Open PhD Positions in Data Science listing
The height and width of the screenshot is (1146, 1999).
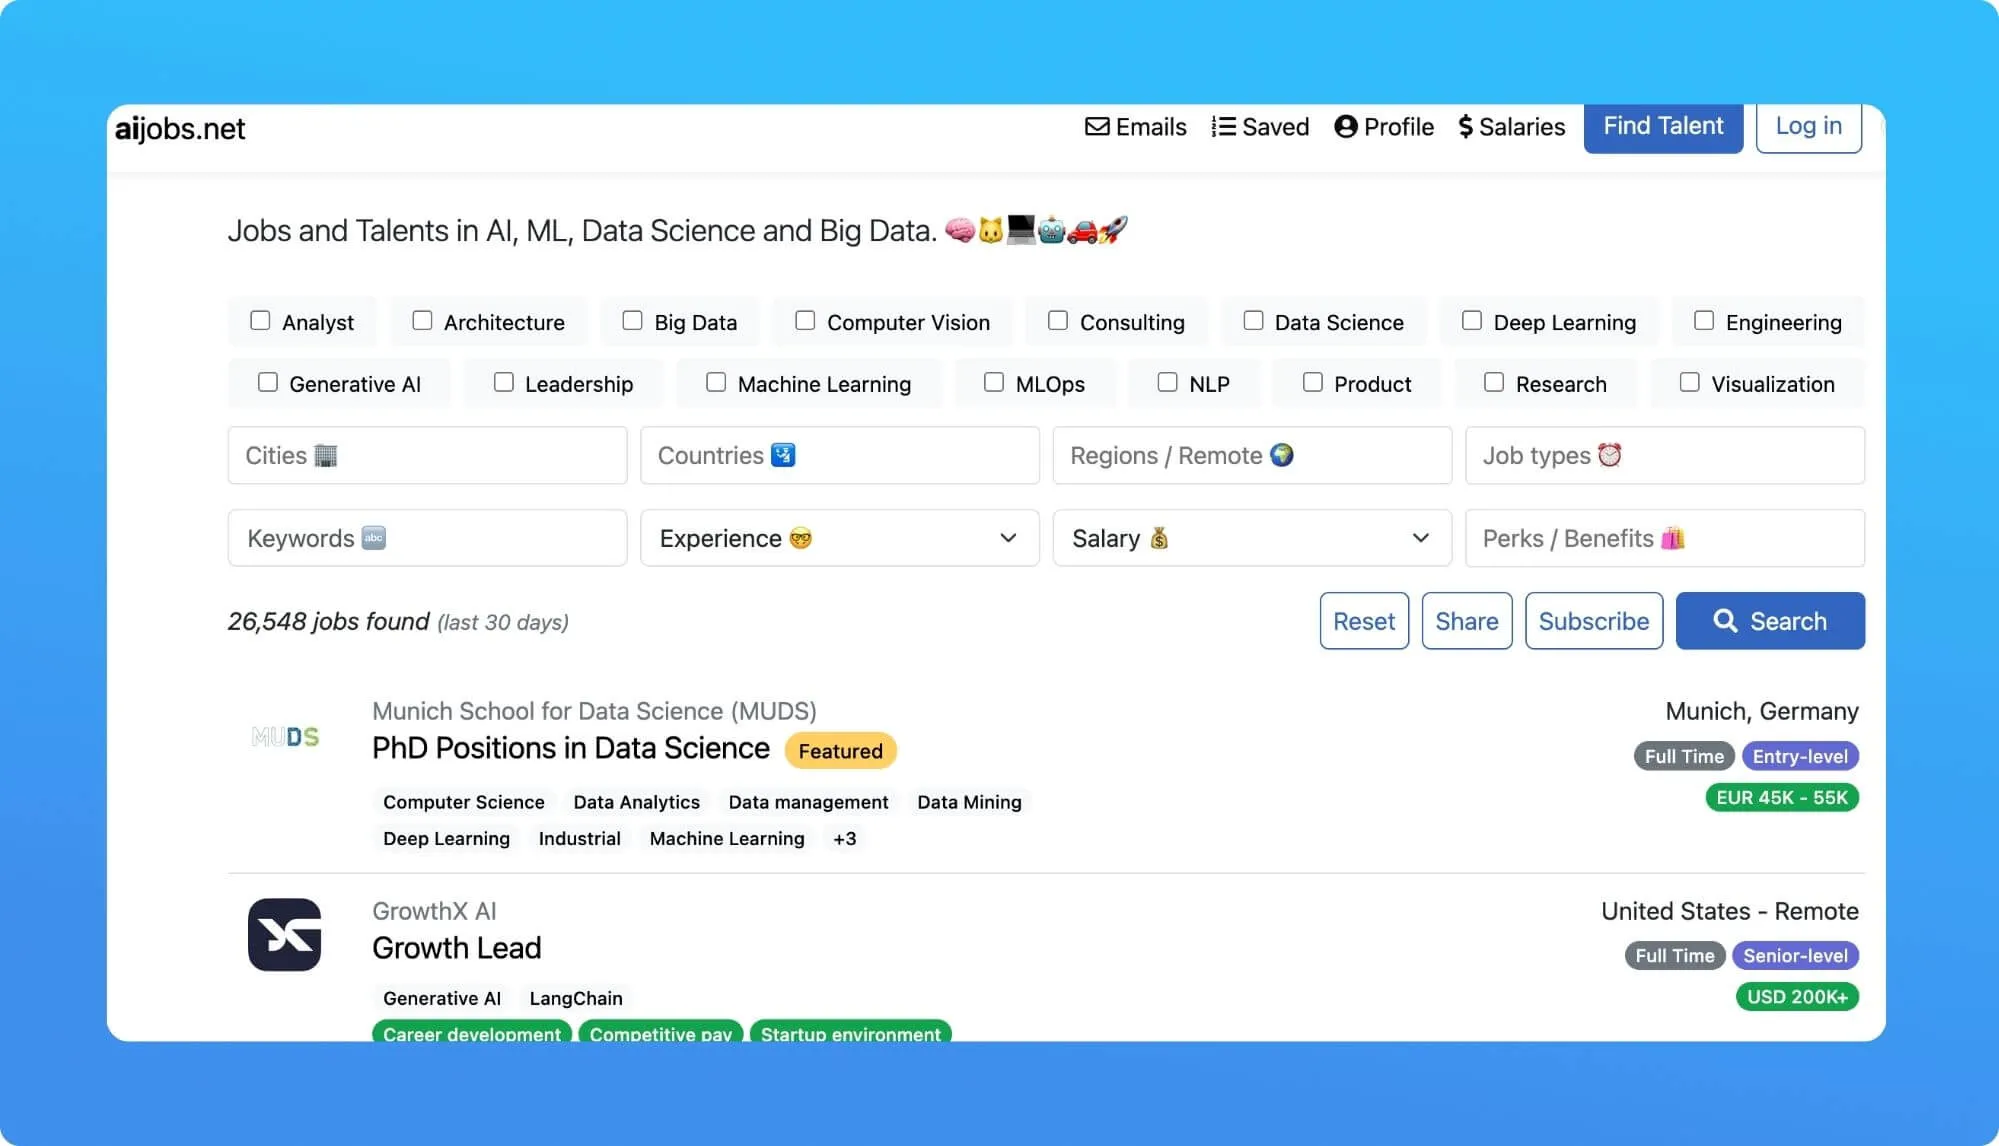pyautogui.click(x=571, y=748)
